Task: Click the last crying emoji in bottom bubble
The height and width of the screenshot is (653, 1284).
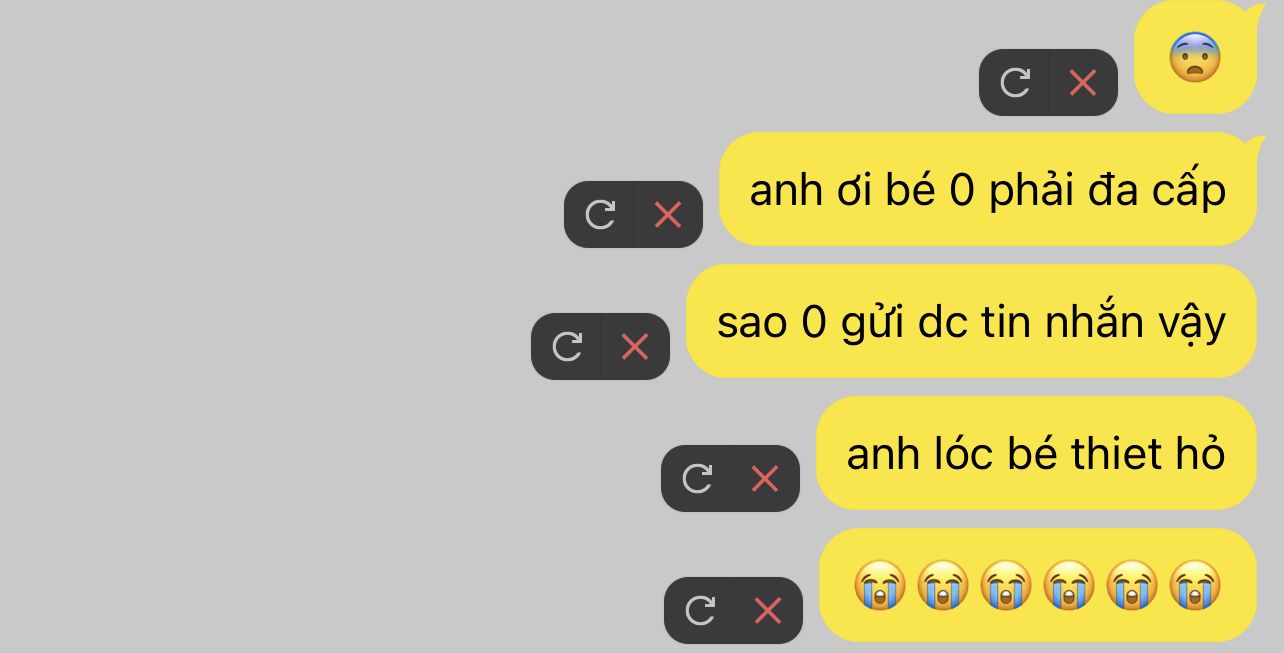Action: [1195, 585]
